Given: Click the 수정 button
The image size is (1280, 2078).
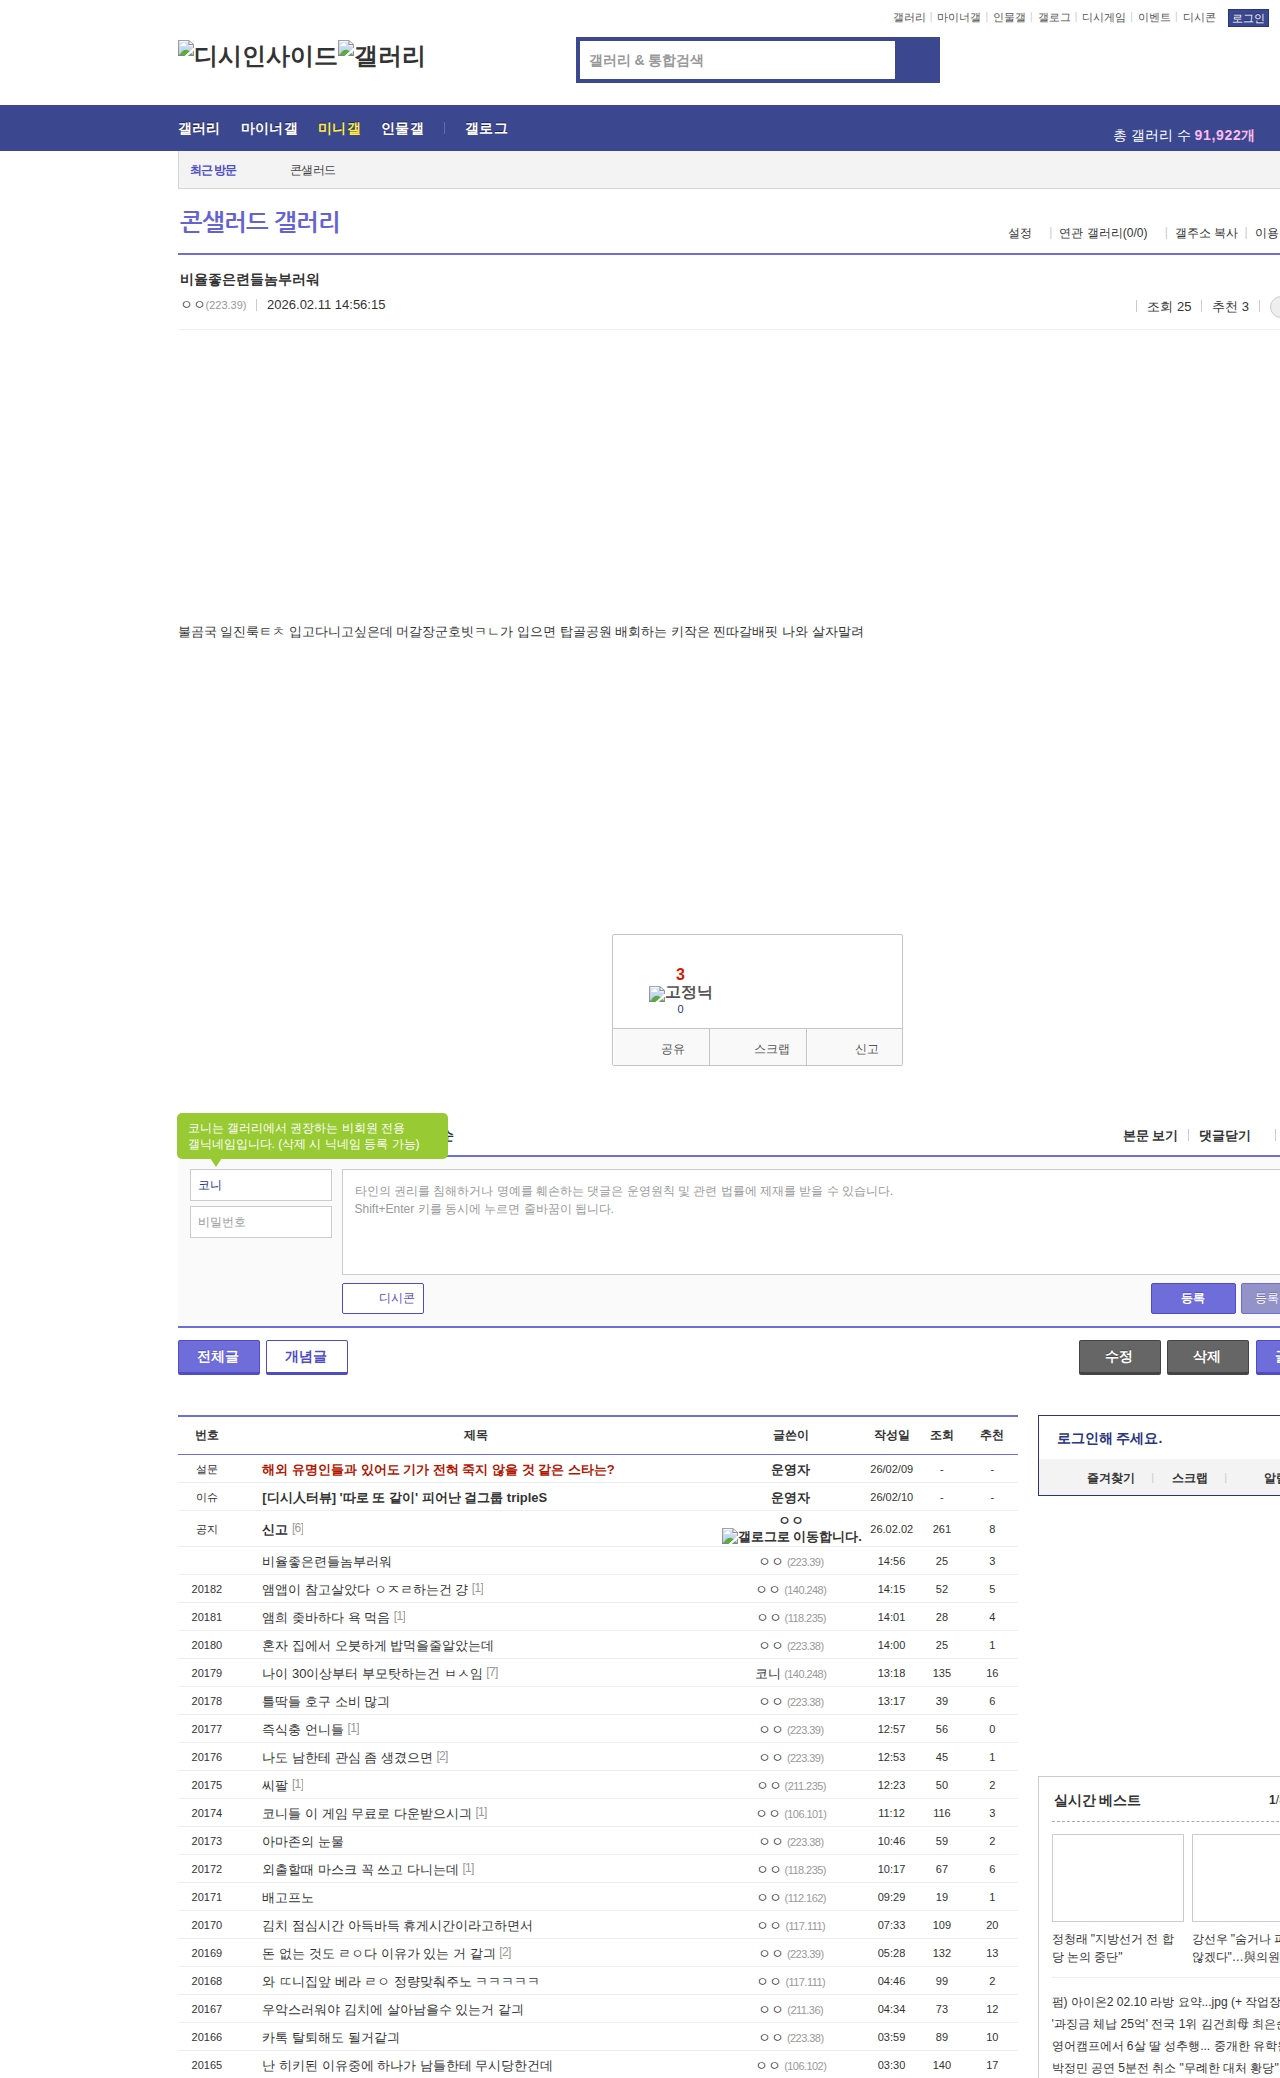Looking at the screenshot, I should point(1119,1357).
